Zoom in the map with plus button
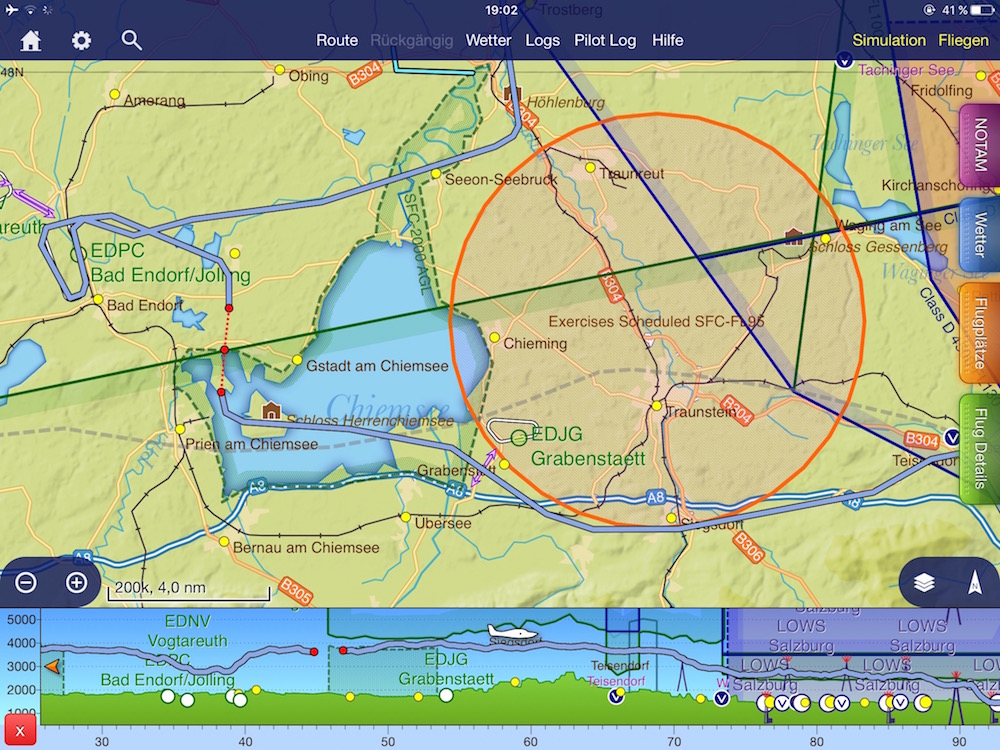The image size is (1000, 750). point(76,583)
